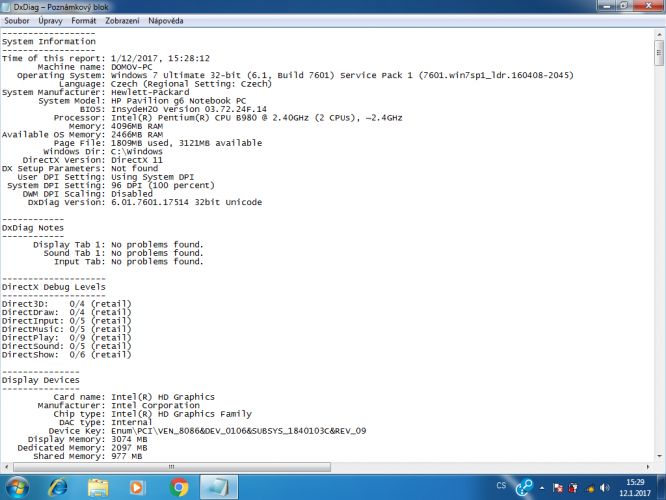Click the 'Direct3D: 0/4 (retail)' line
The image size is (666, 500).
tap(67, 304)
